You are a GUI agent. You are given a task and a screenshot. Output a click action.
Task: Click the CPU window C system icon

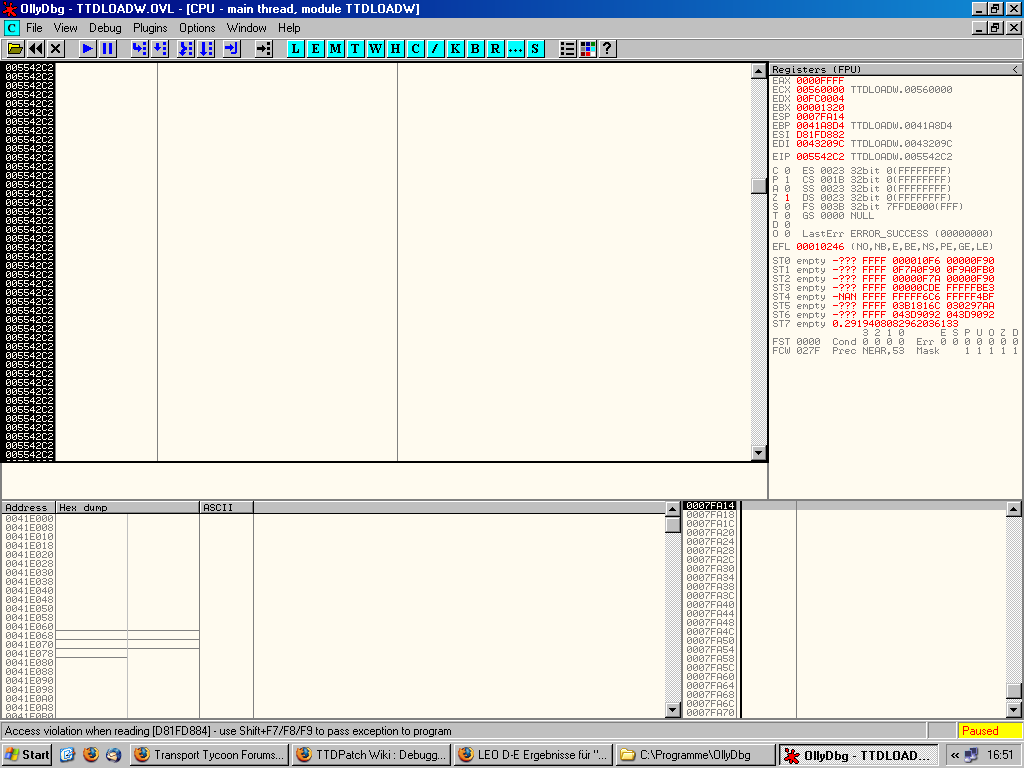click(x=12, y=28)
